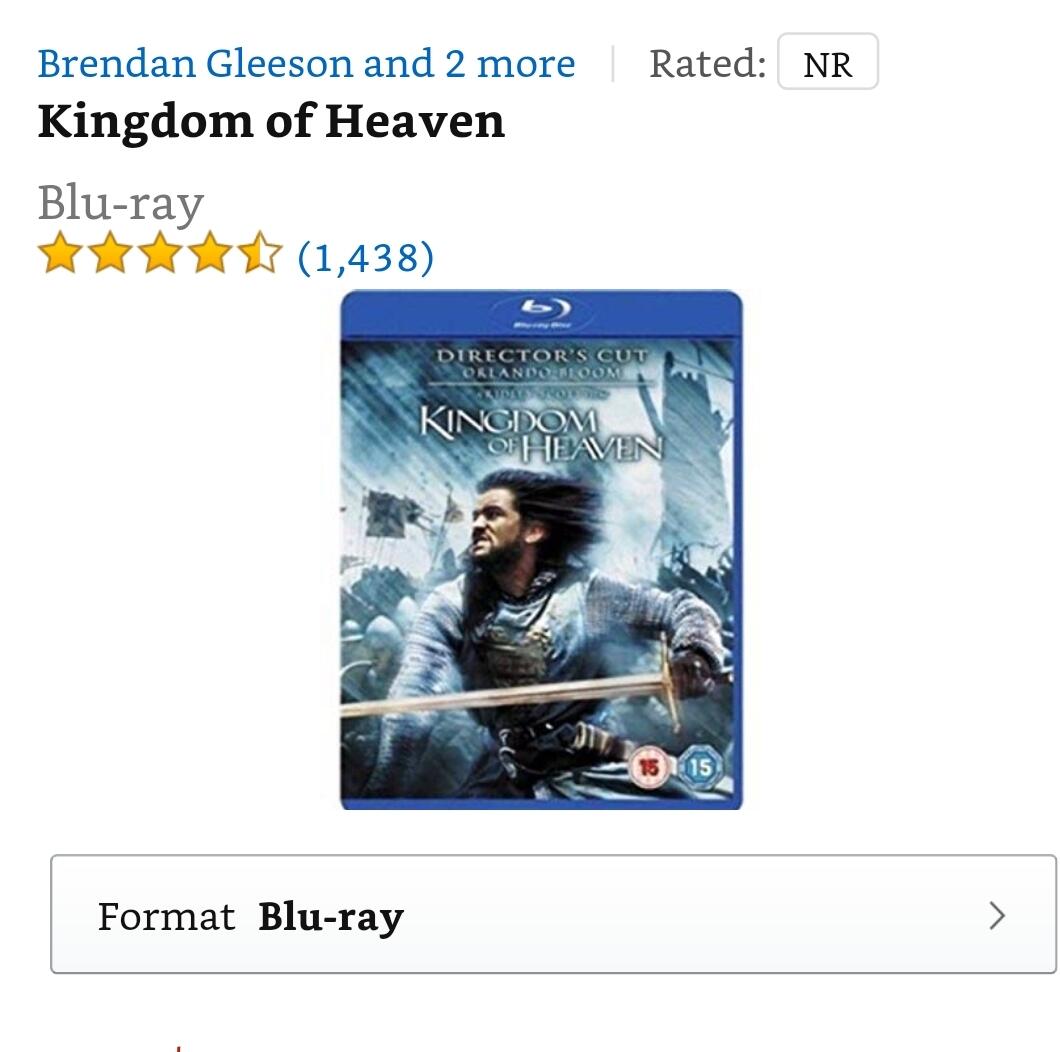Screen dimensions: 1060x1052
Task: Click the Blu-ray Disc logo on cover
Action: 543,313
